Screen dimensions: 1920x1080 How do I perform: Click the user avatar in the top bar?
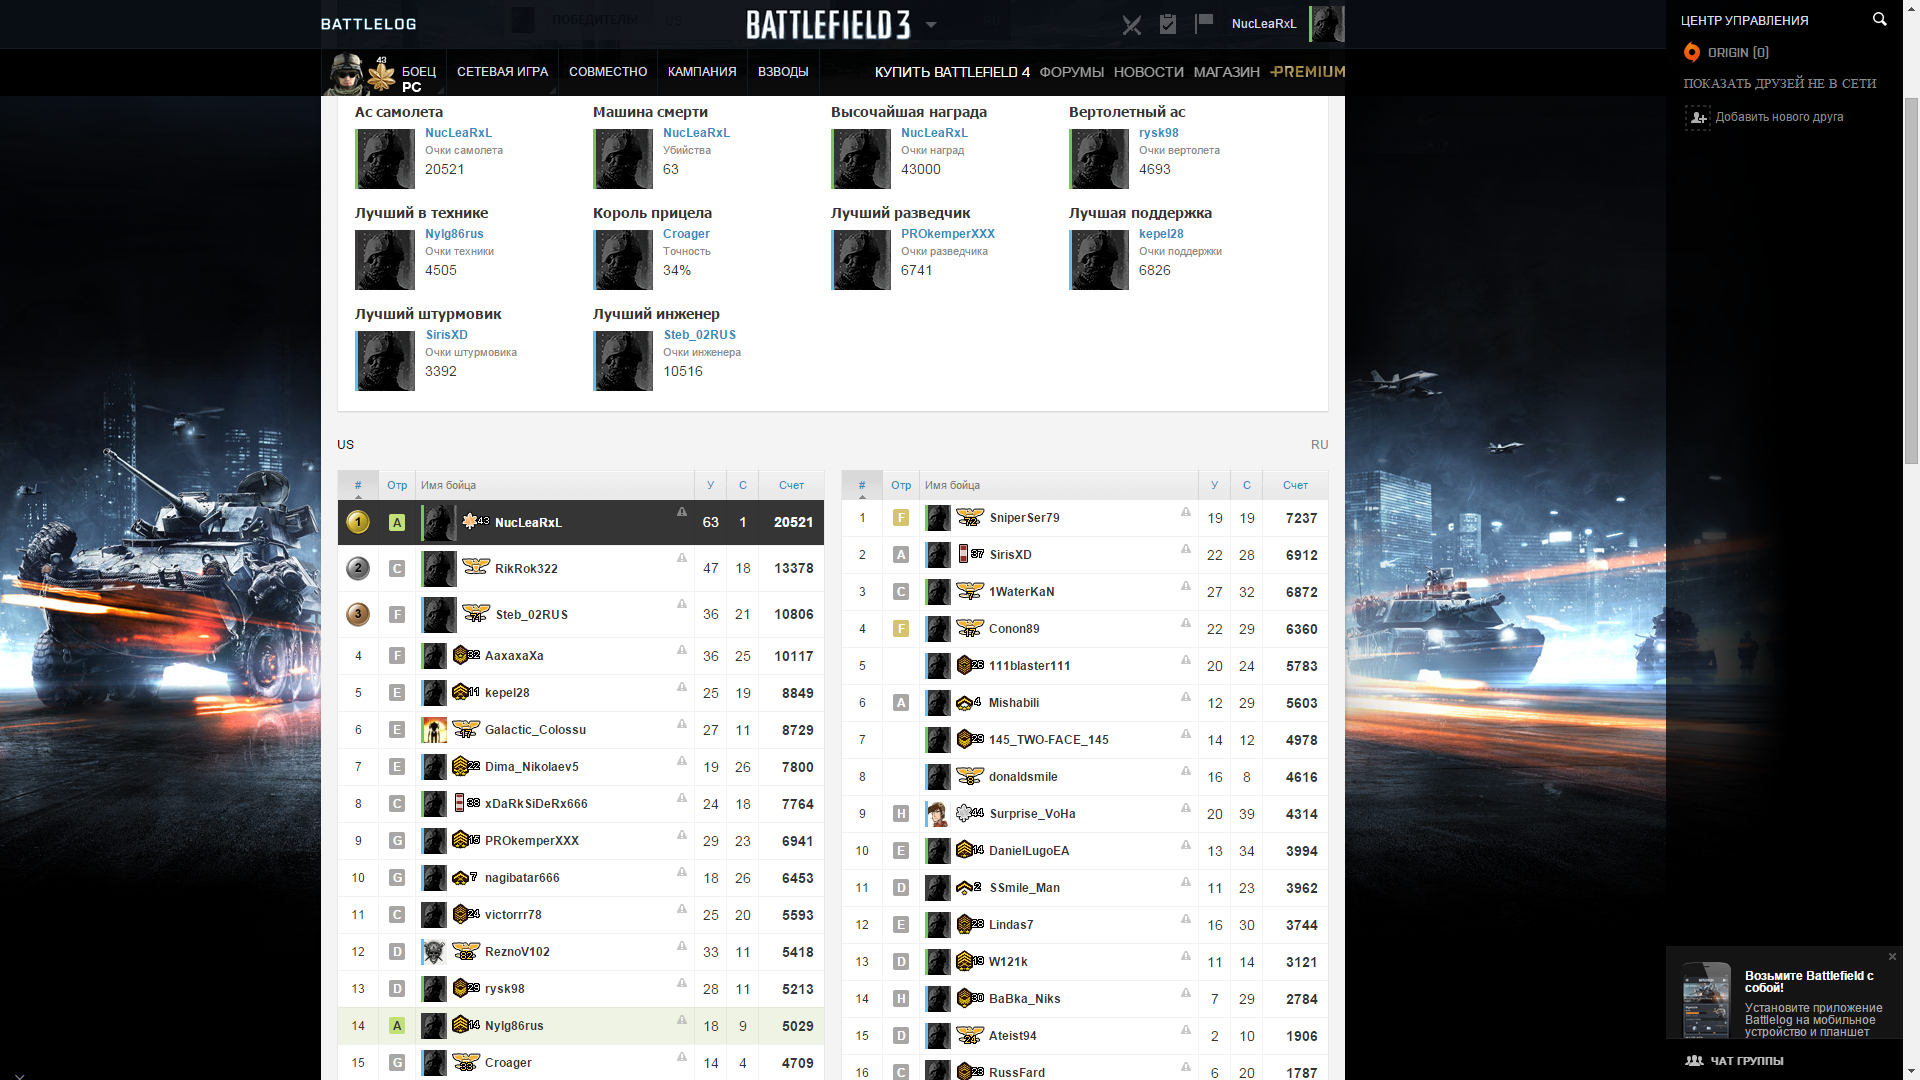1327,24
